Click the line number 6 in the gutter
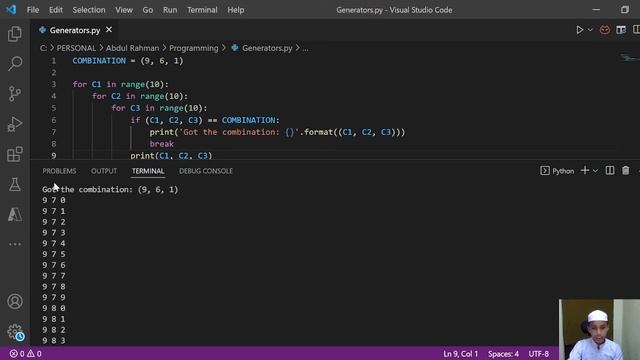This screenshot has height=360, width=640. [53, 120]
